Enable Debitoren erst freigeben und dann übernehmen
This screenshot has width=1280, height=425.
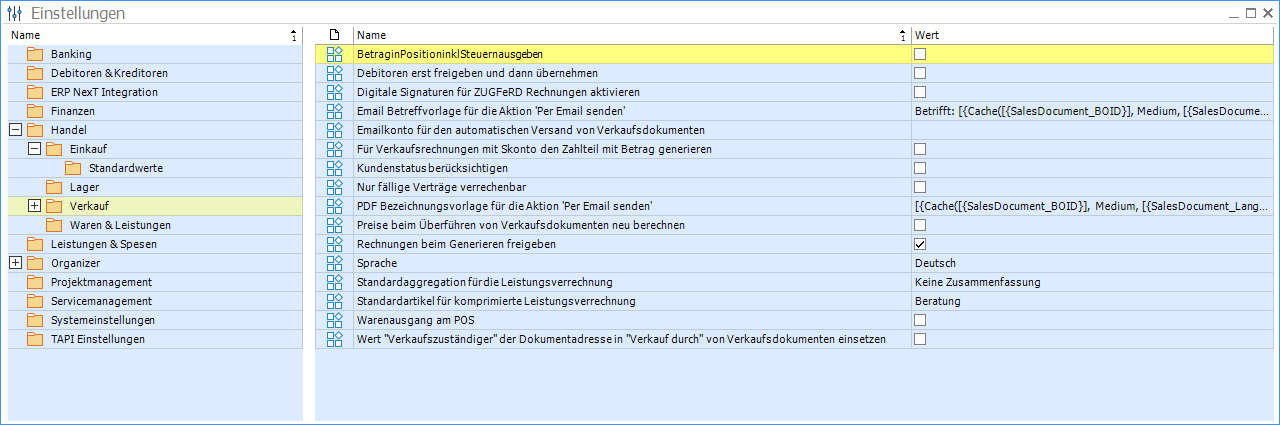point(920,73)
